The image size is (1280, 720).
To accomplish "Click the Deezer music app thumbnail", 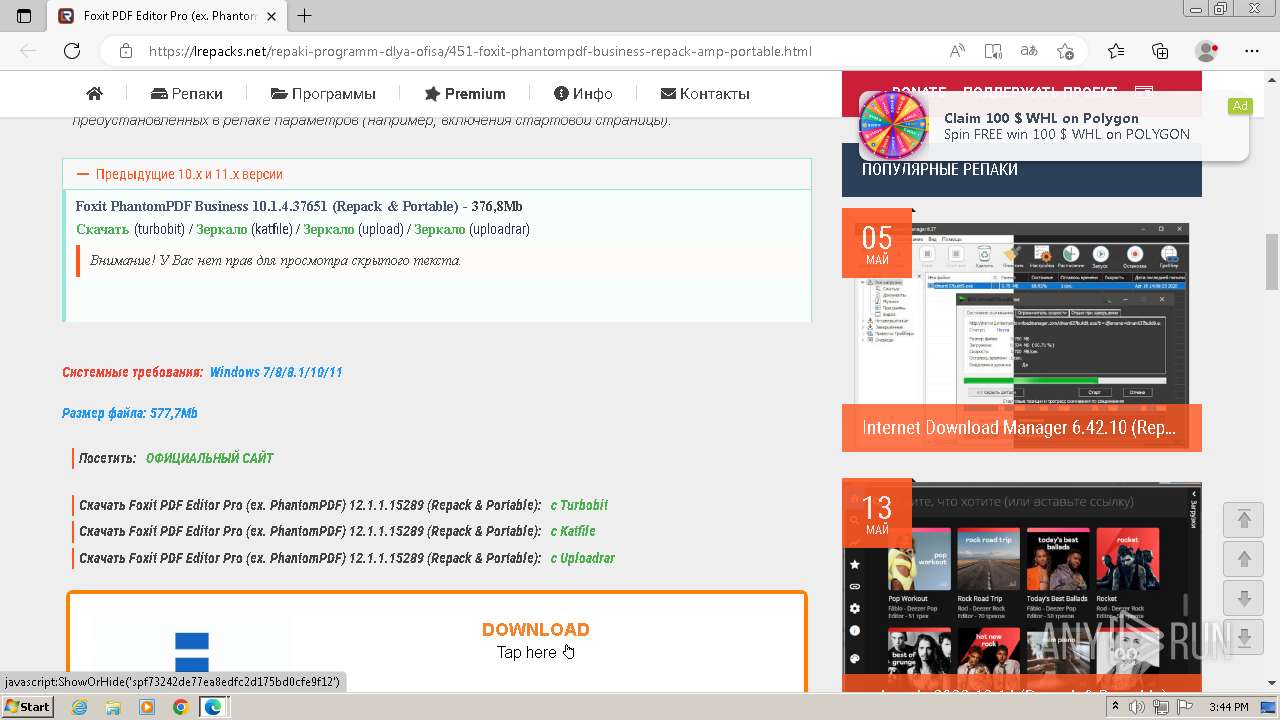I will [1022, 585].
